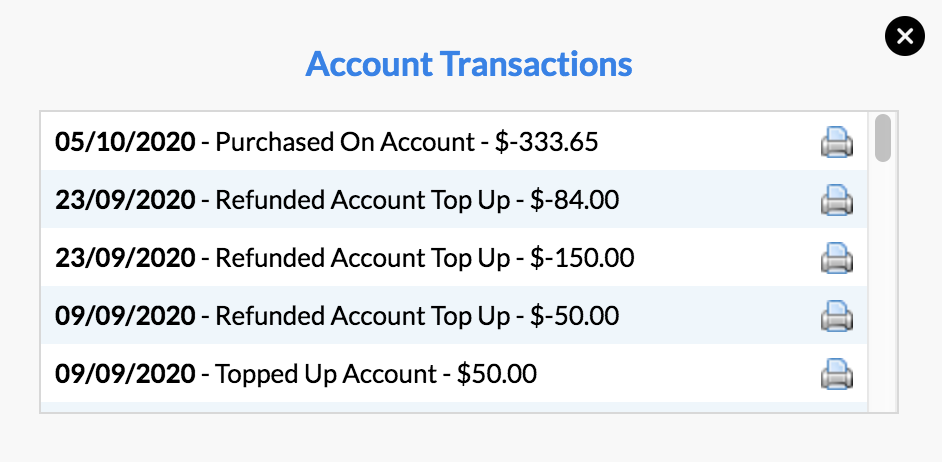942x462 pixels.
Task: Click the transactions list scrollbar thumb
Action: pos(883,138)
